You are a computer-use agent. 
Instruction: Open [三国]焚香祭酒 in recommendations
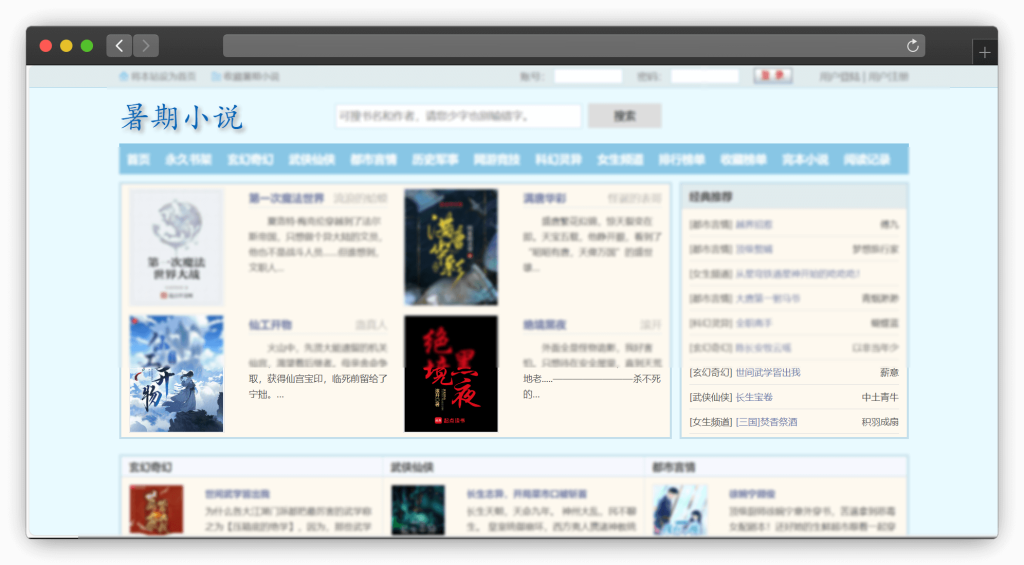[768, 422]
